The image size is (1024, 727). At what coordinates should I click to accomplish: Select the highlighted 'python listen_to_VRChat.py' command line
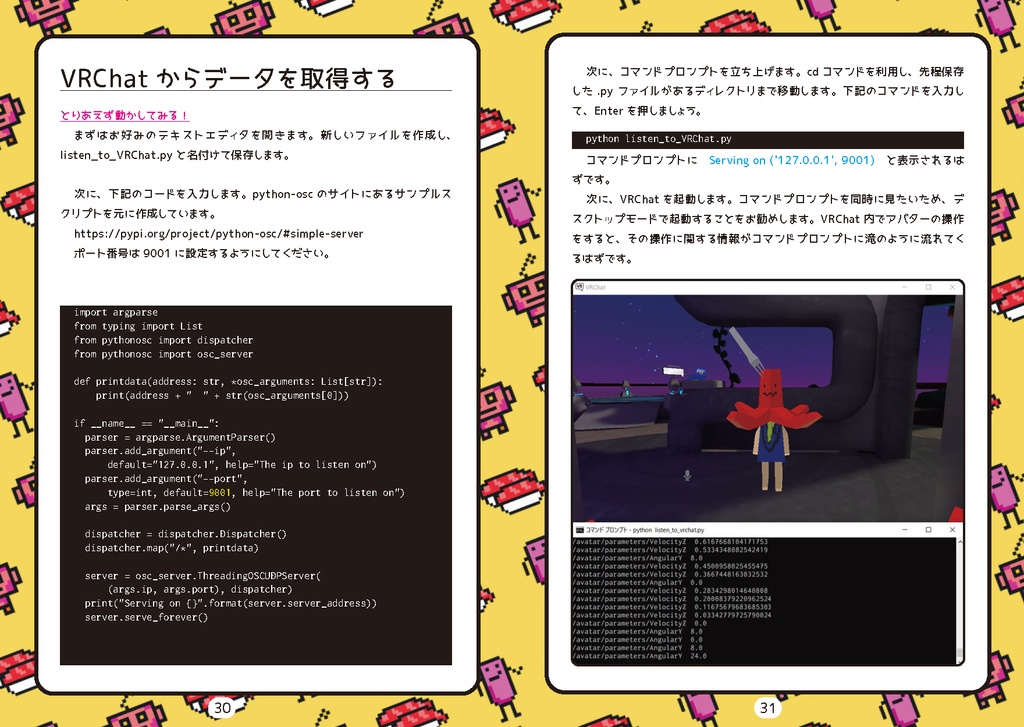pyautogui.click(x=660, y=137)
